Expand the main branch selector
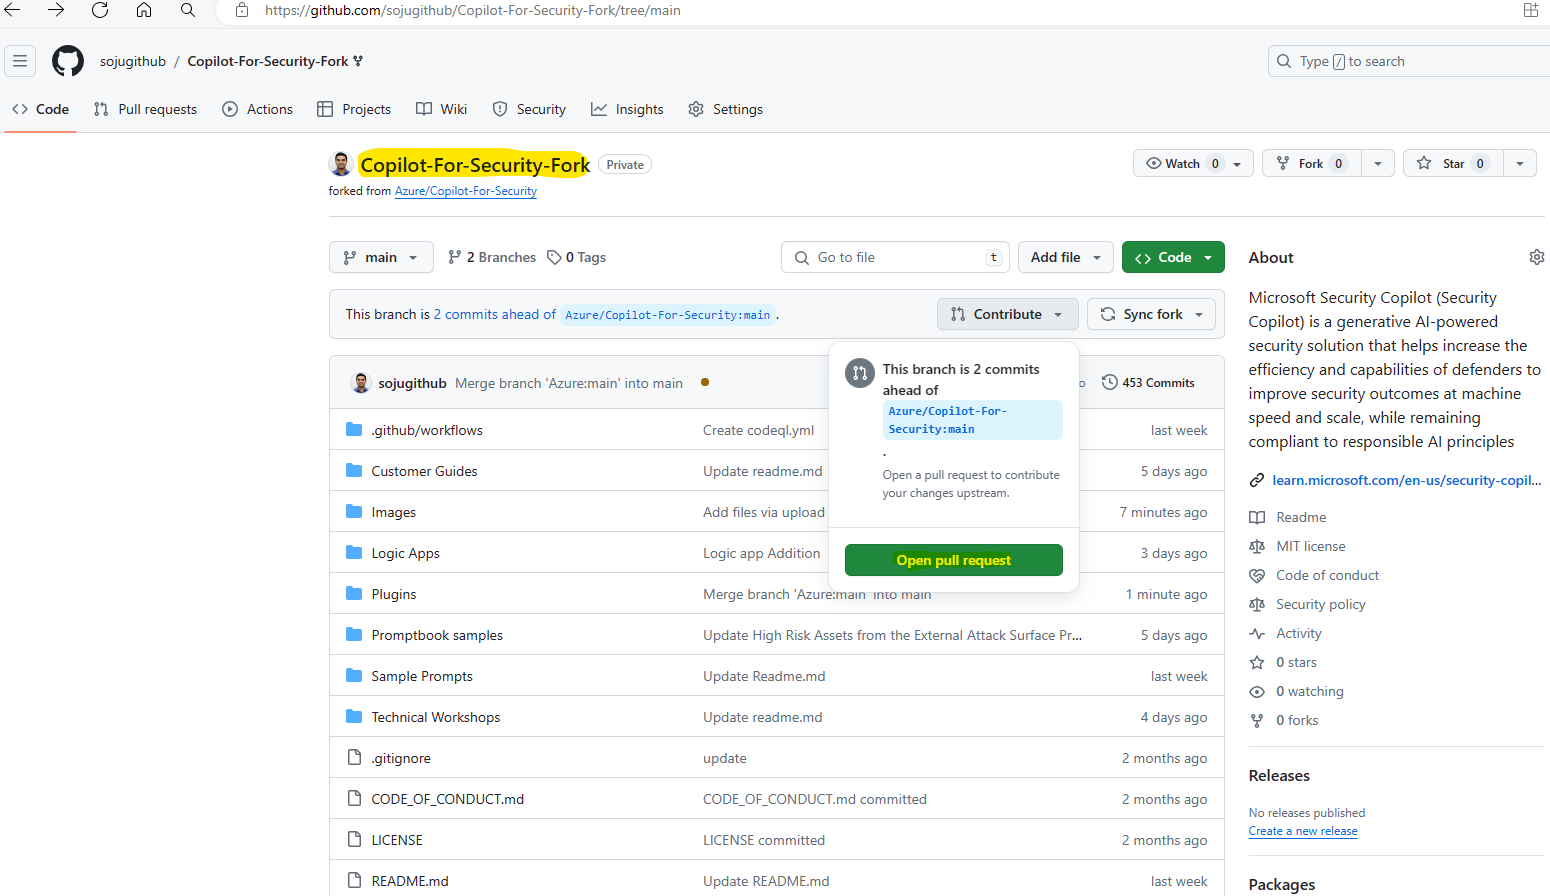The width and height of the screenshot is (1550, 896). 381,258
